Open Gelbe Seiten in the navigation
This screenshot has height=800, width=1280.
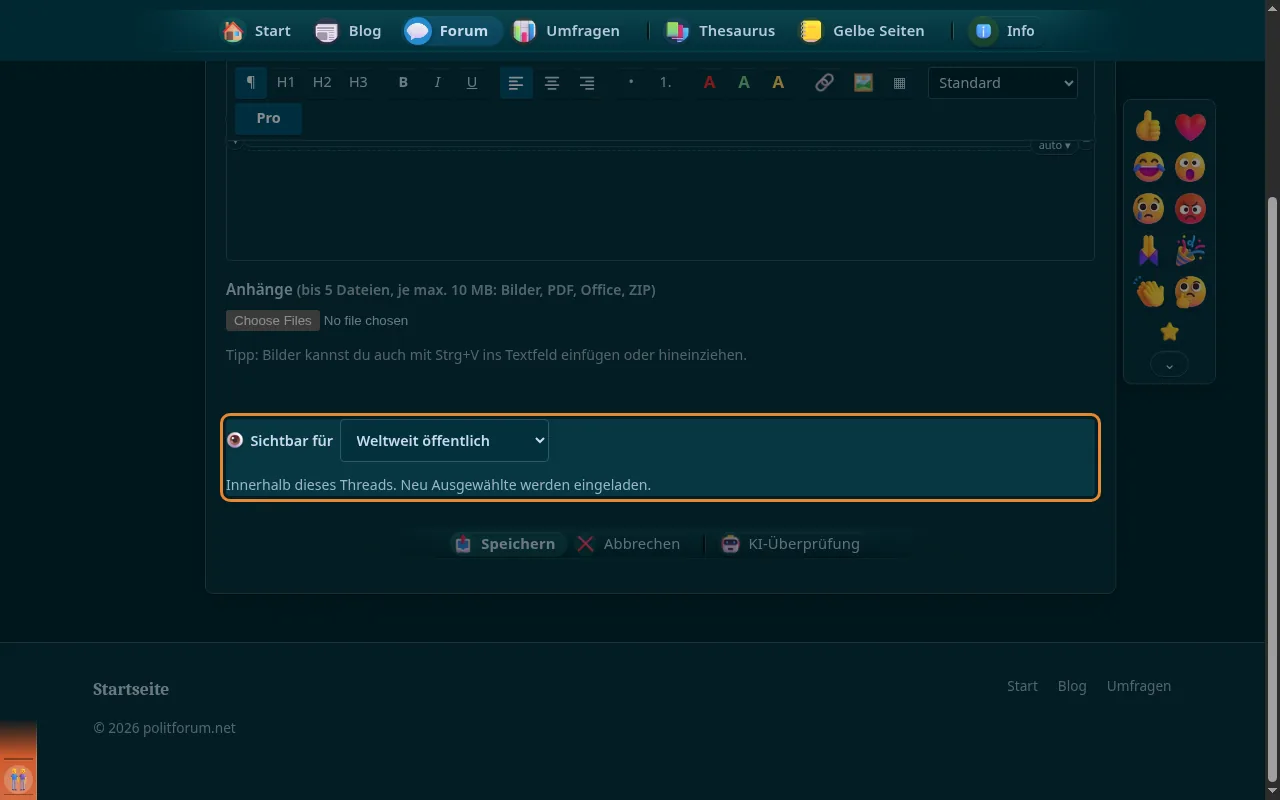861,31
